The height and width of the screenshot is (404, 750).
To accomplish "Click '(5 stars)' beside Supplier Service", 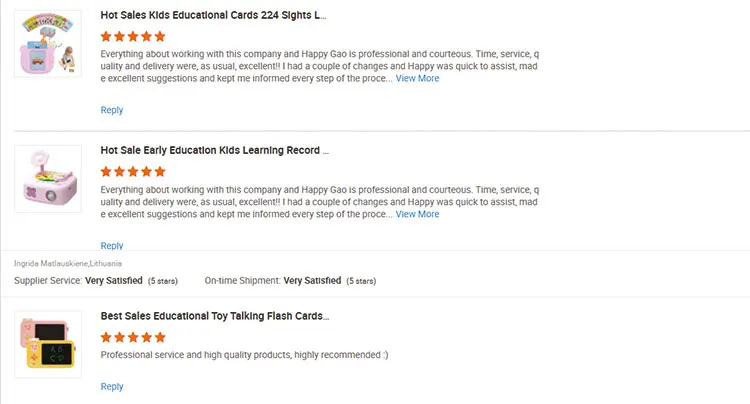I will [163, 281].
